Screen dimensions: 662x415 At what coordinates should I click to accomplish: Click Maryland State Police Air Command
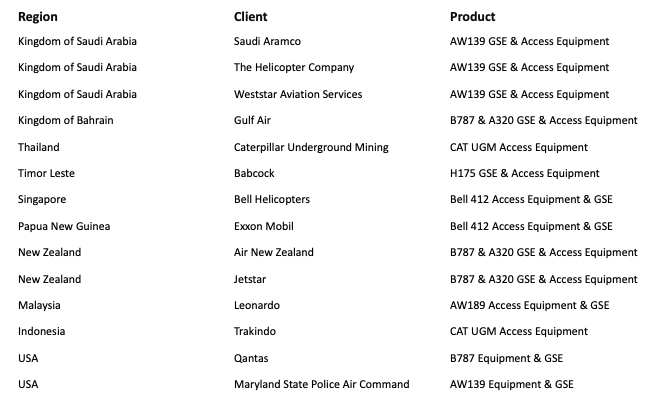(x=321, y=384)
